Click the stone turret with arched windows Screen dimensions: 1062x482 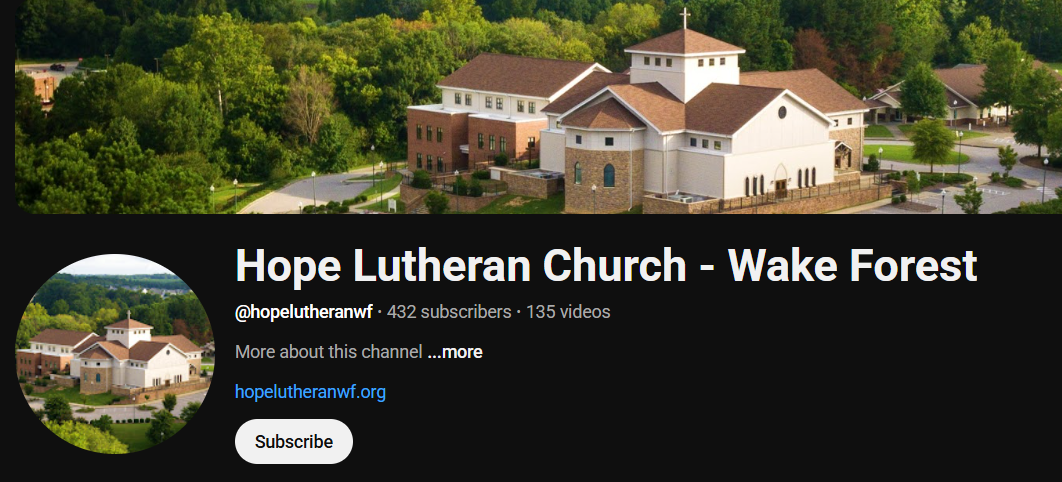click(603, 167)
